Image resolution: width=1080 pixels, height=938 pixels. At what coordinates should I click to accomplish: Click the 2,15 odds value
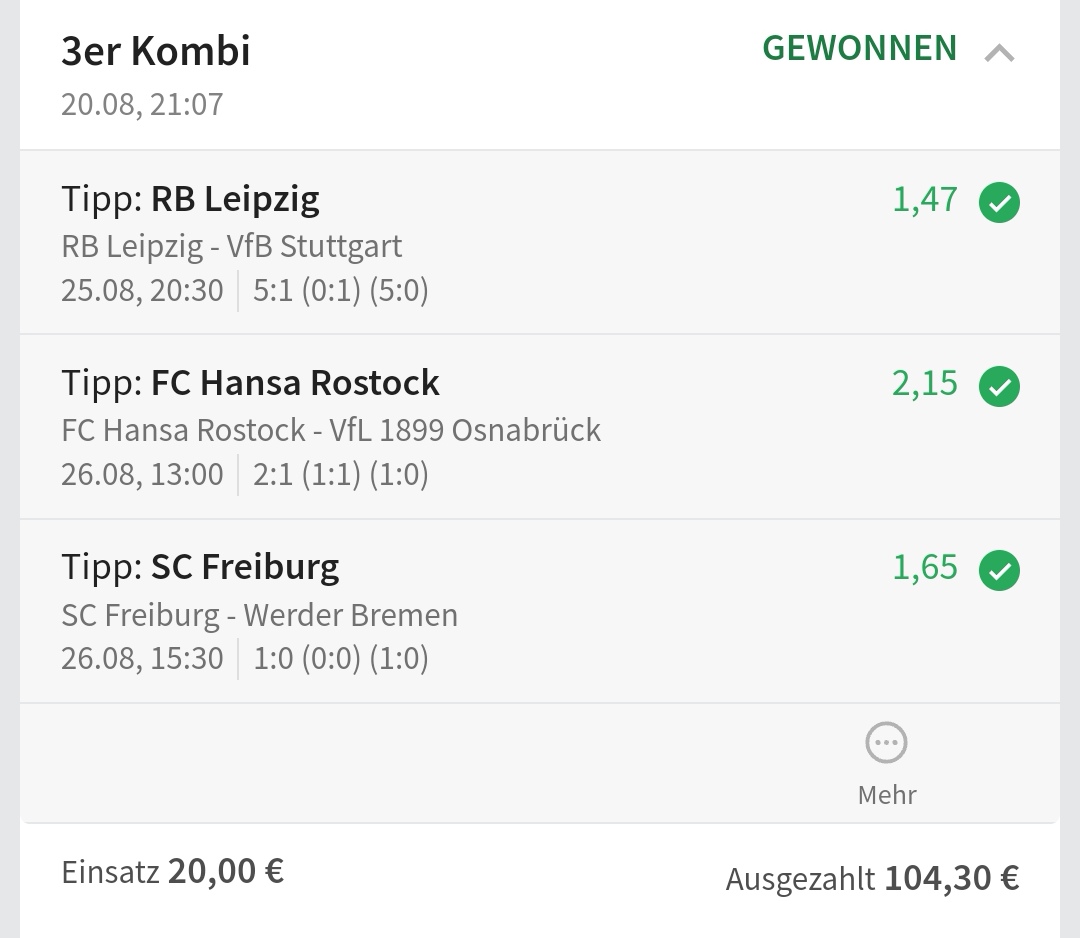(x=925, y=384)
